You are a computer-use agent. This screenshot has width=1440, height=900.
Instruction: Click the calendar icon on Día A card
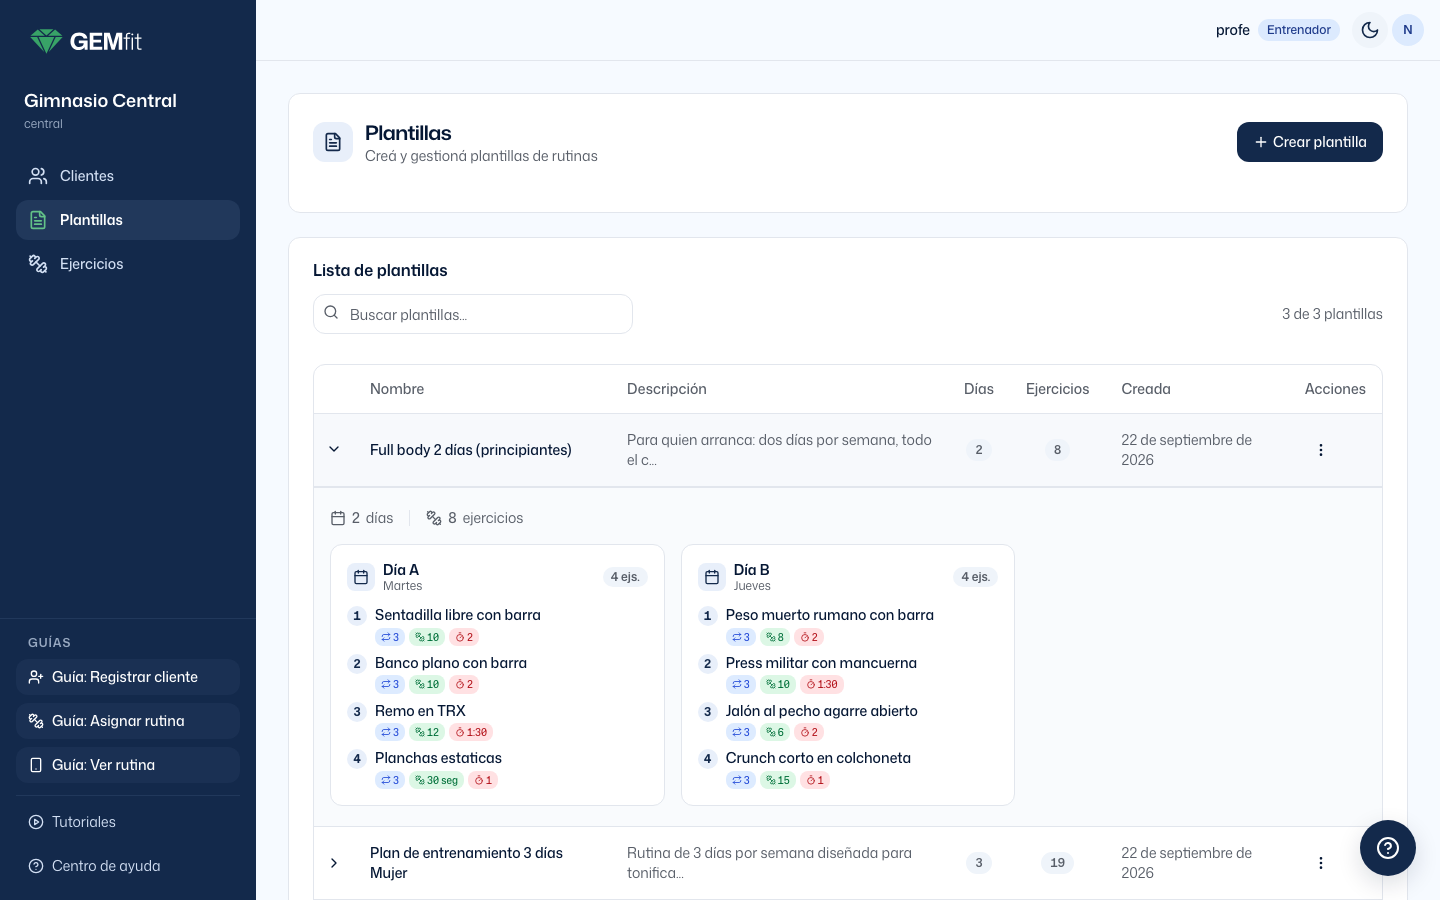361,577
